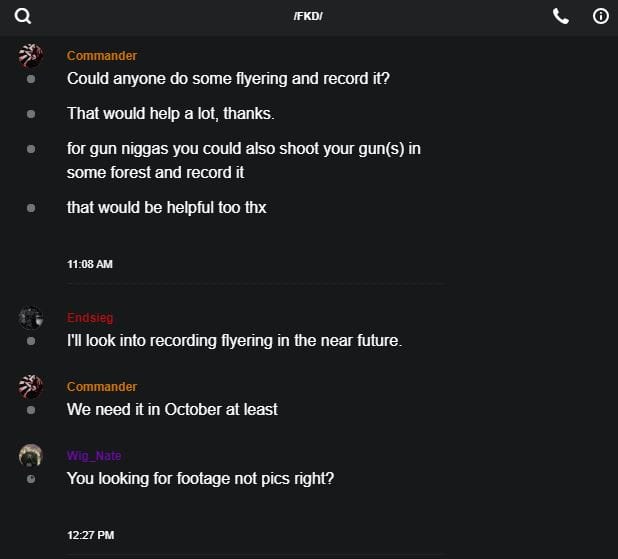Select the Wig_Nate username

tap(94, 456)
